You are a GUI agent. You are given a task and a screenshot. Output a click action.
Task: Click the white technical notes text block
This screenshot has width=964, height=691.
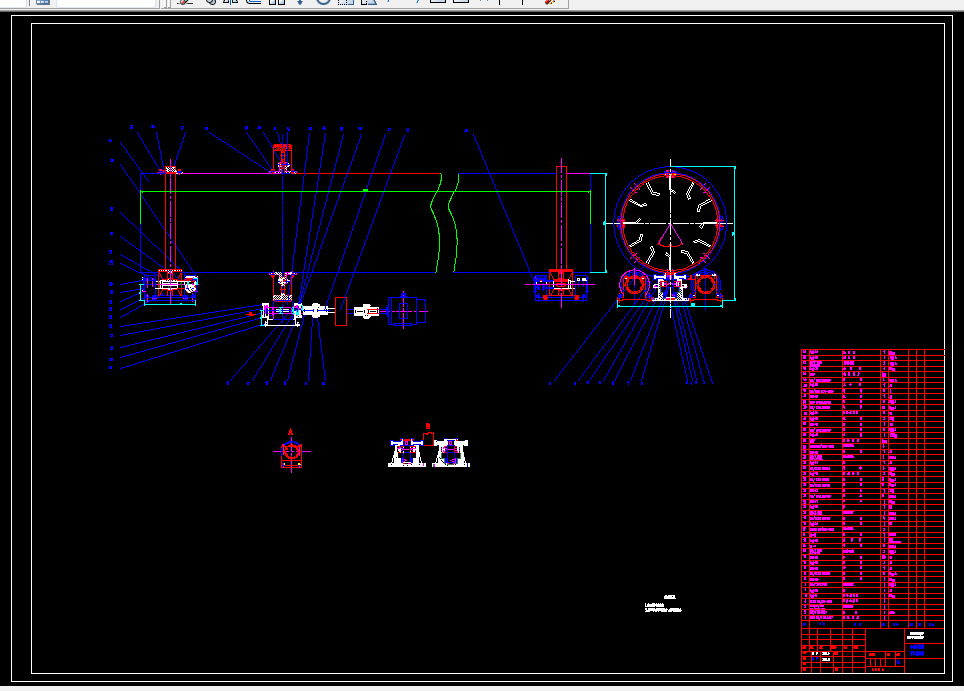[x=663, y=605]
